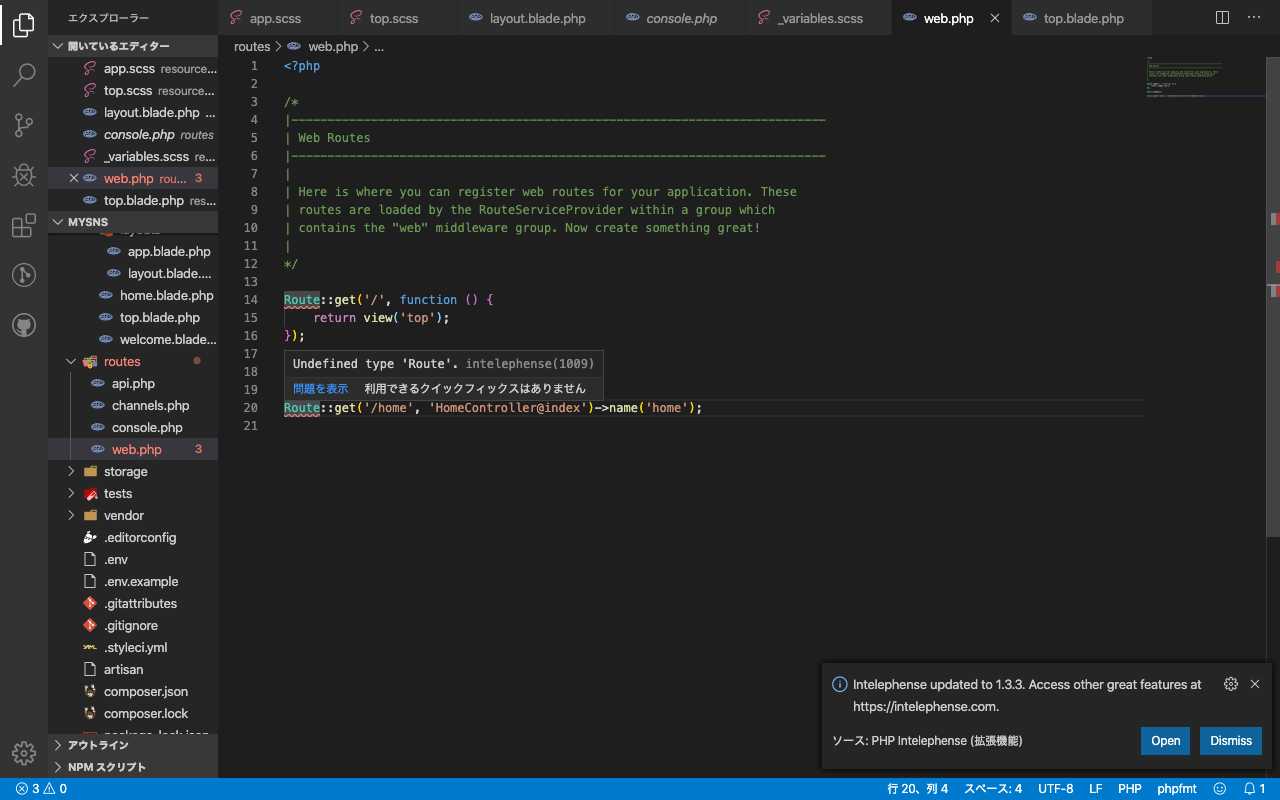Change indentation via スペース: 4 status

993,789
